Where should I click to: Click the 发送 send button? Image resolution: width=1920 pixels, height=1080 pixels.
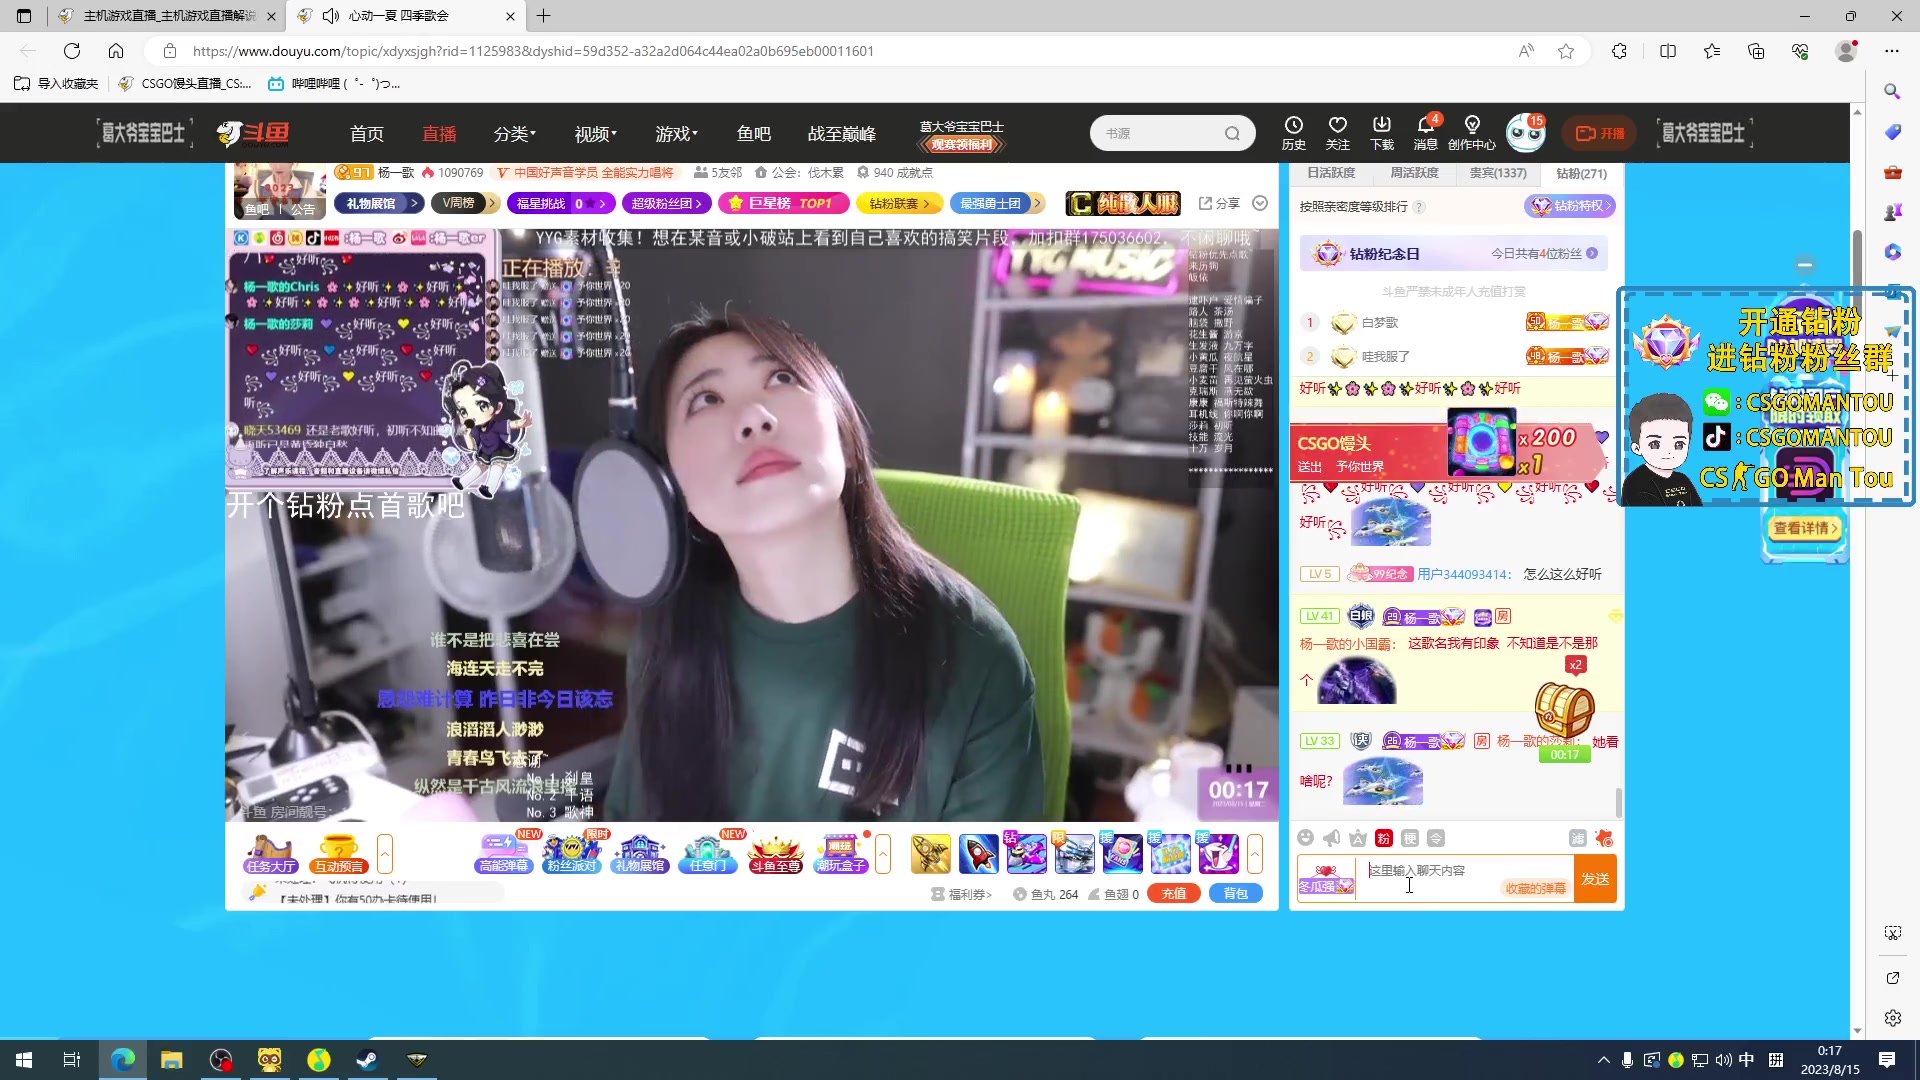1595,878
